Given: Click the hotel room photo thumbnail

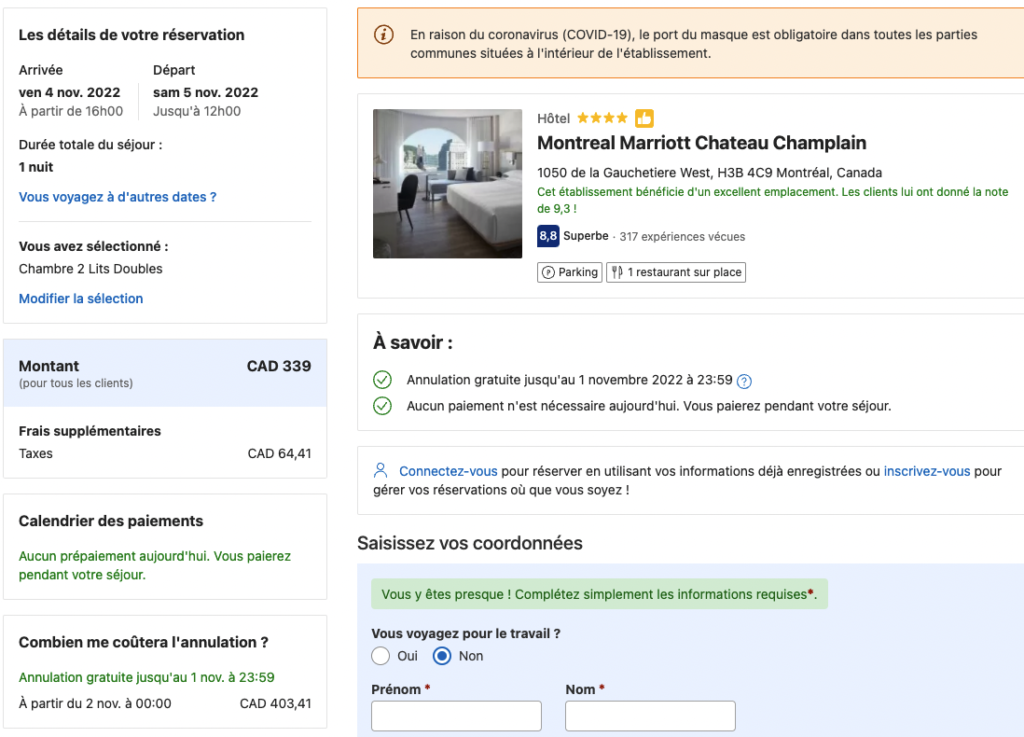Looking at the screenshot, I should point(447,183).
